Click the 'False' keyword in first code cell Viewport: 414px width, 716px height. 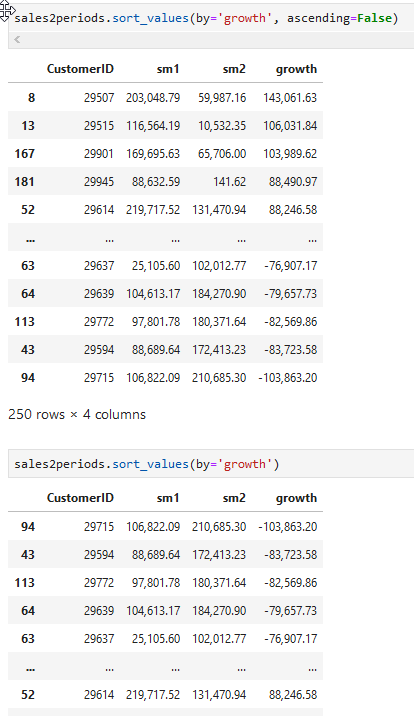click(x=374, y=18)
